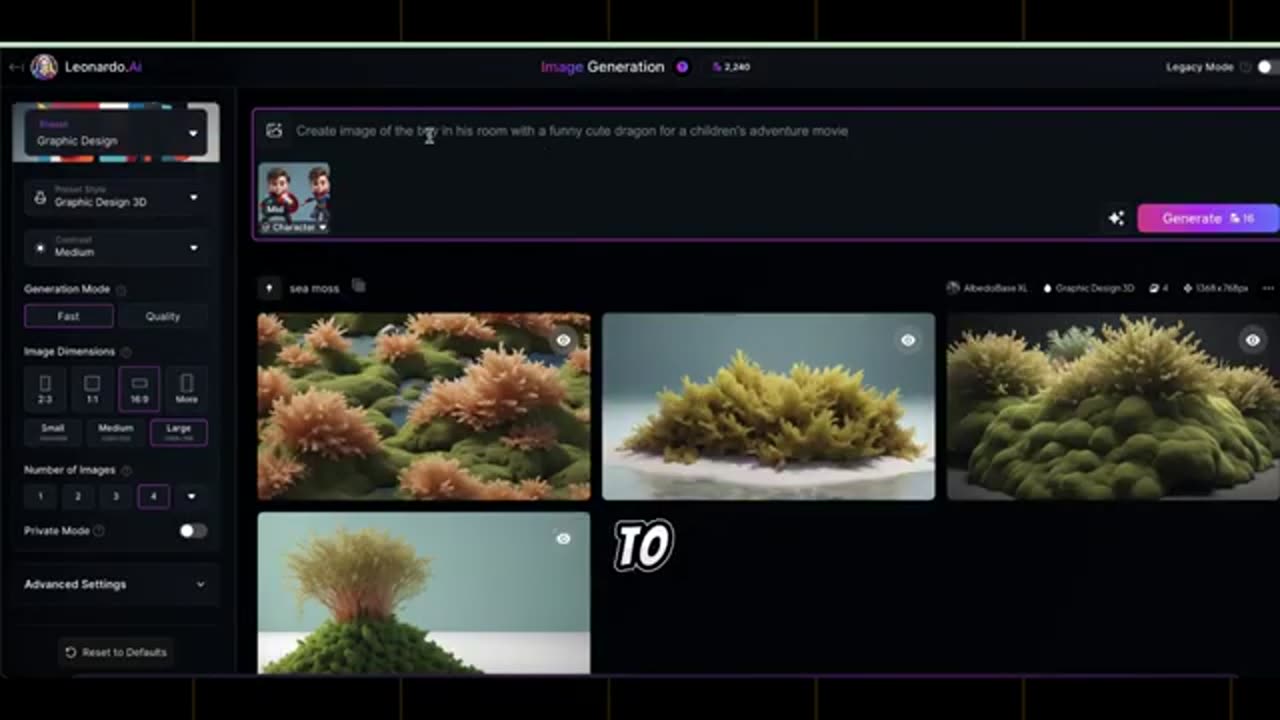This screenshot has height=720, width=1280.
Task: Select the 16:9 aspect ratio
Action: (x=139, y=389)
